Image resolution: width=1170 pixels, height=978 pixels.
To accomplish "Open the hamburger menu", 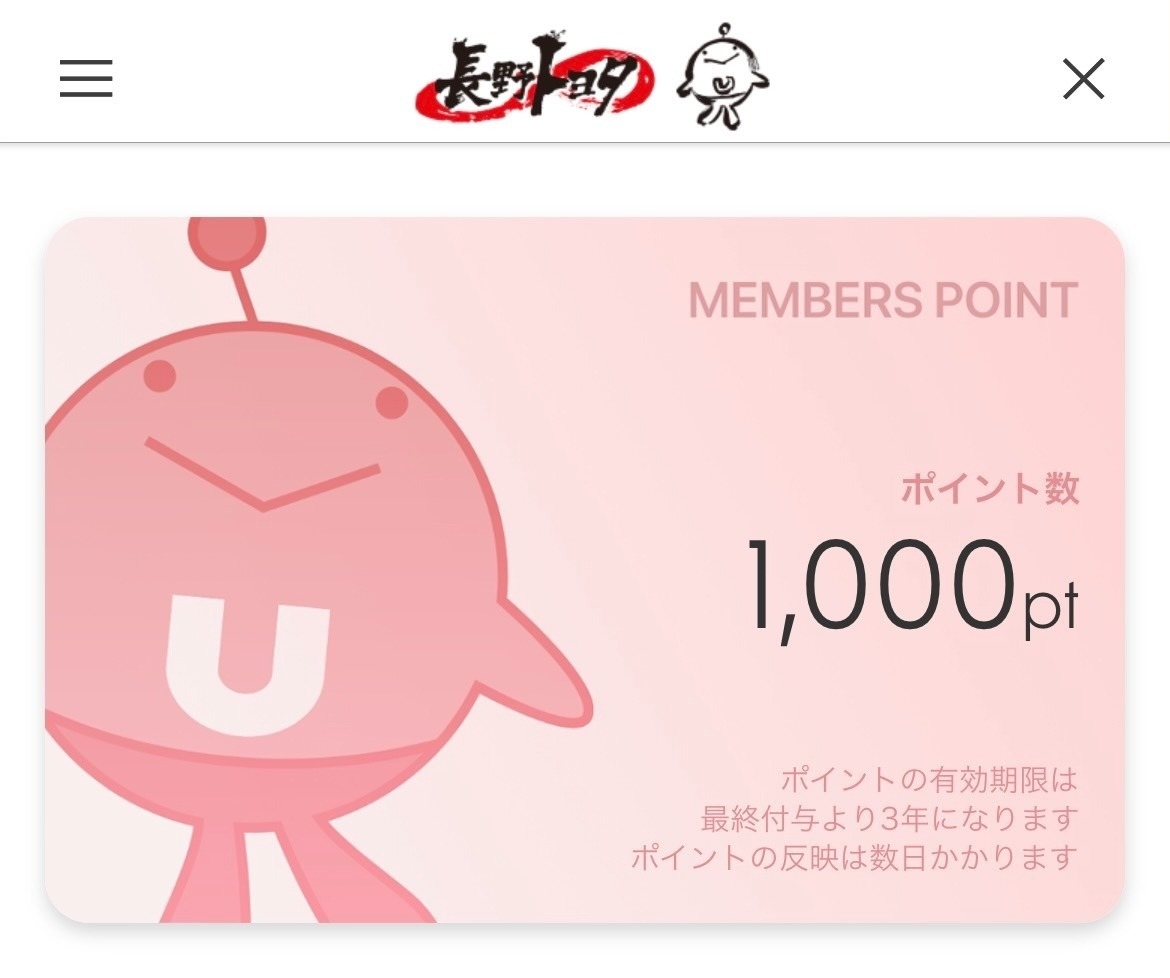I will 86,78.
